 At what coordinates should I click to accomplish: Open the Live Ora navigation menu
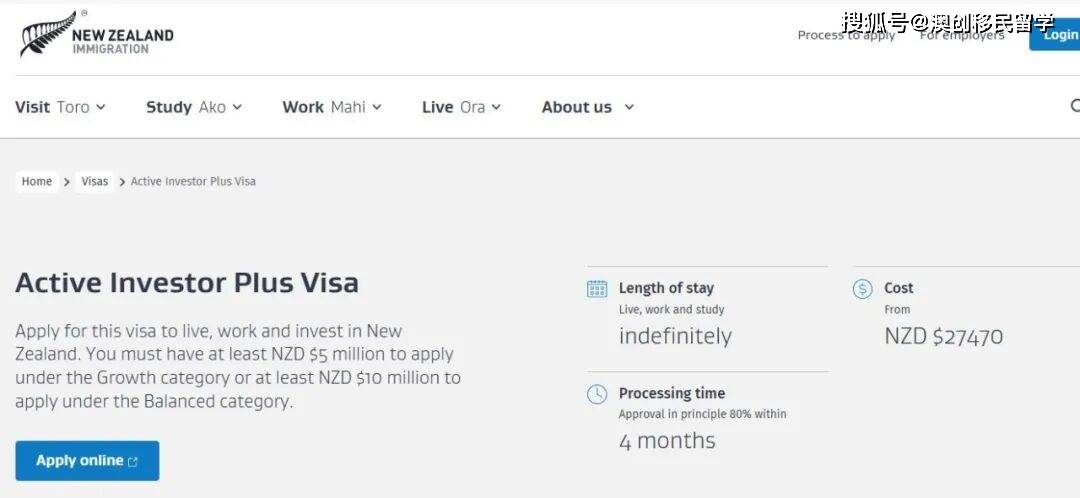(x=461, y=107)
